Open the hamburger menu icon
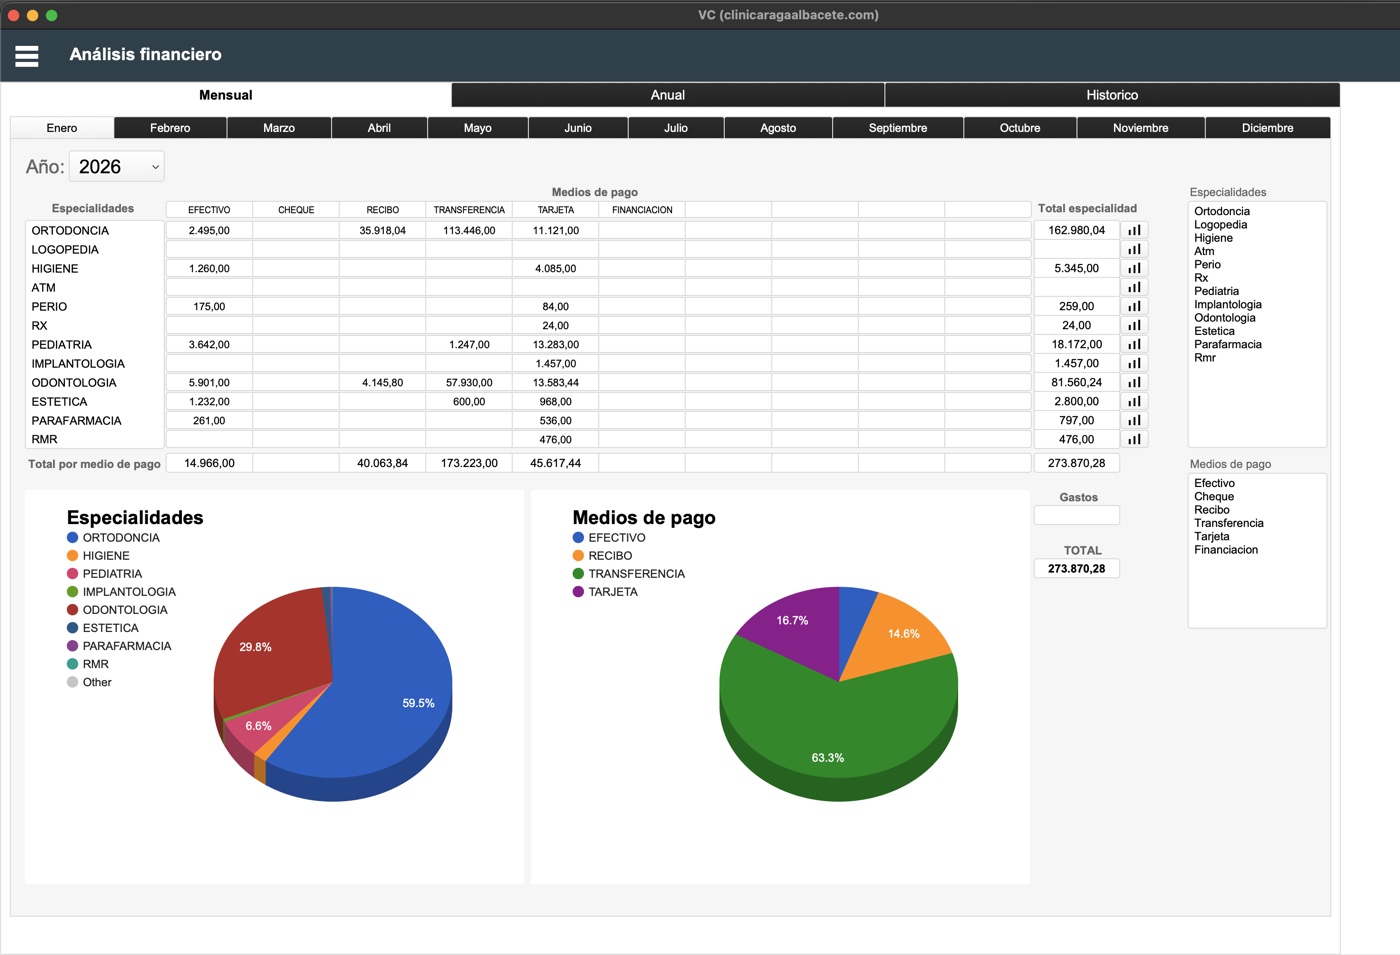 click(x=27, y=56)
